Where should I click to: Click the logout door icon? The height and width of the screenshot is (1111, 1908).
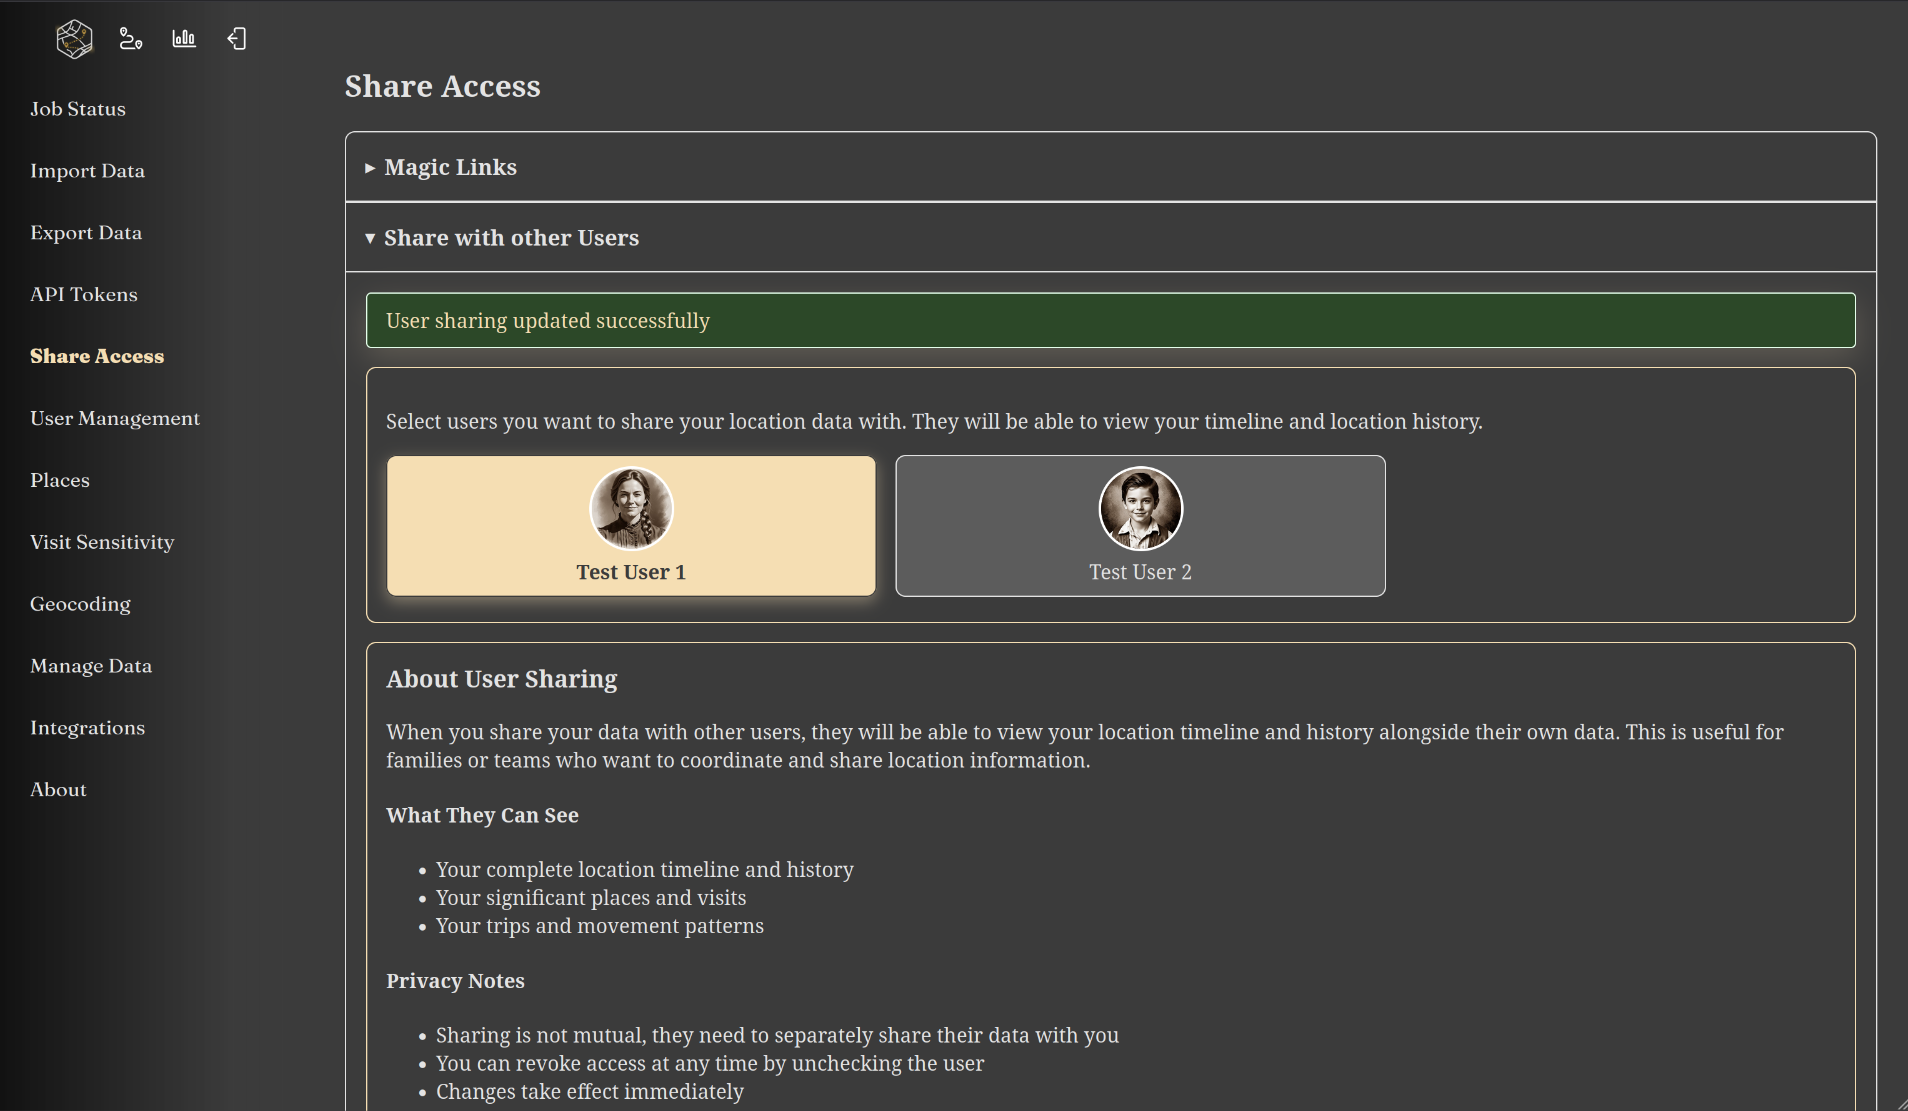point(237,39)
